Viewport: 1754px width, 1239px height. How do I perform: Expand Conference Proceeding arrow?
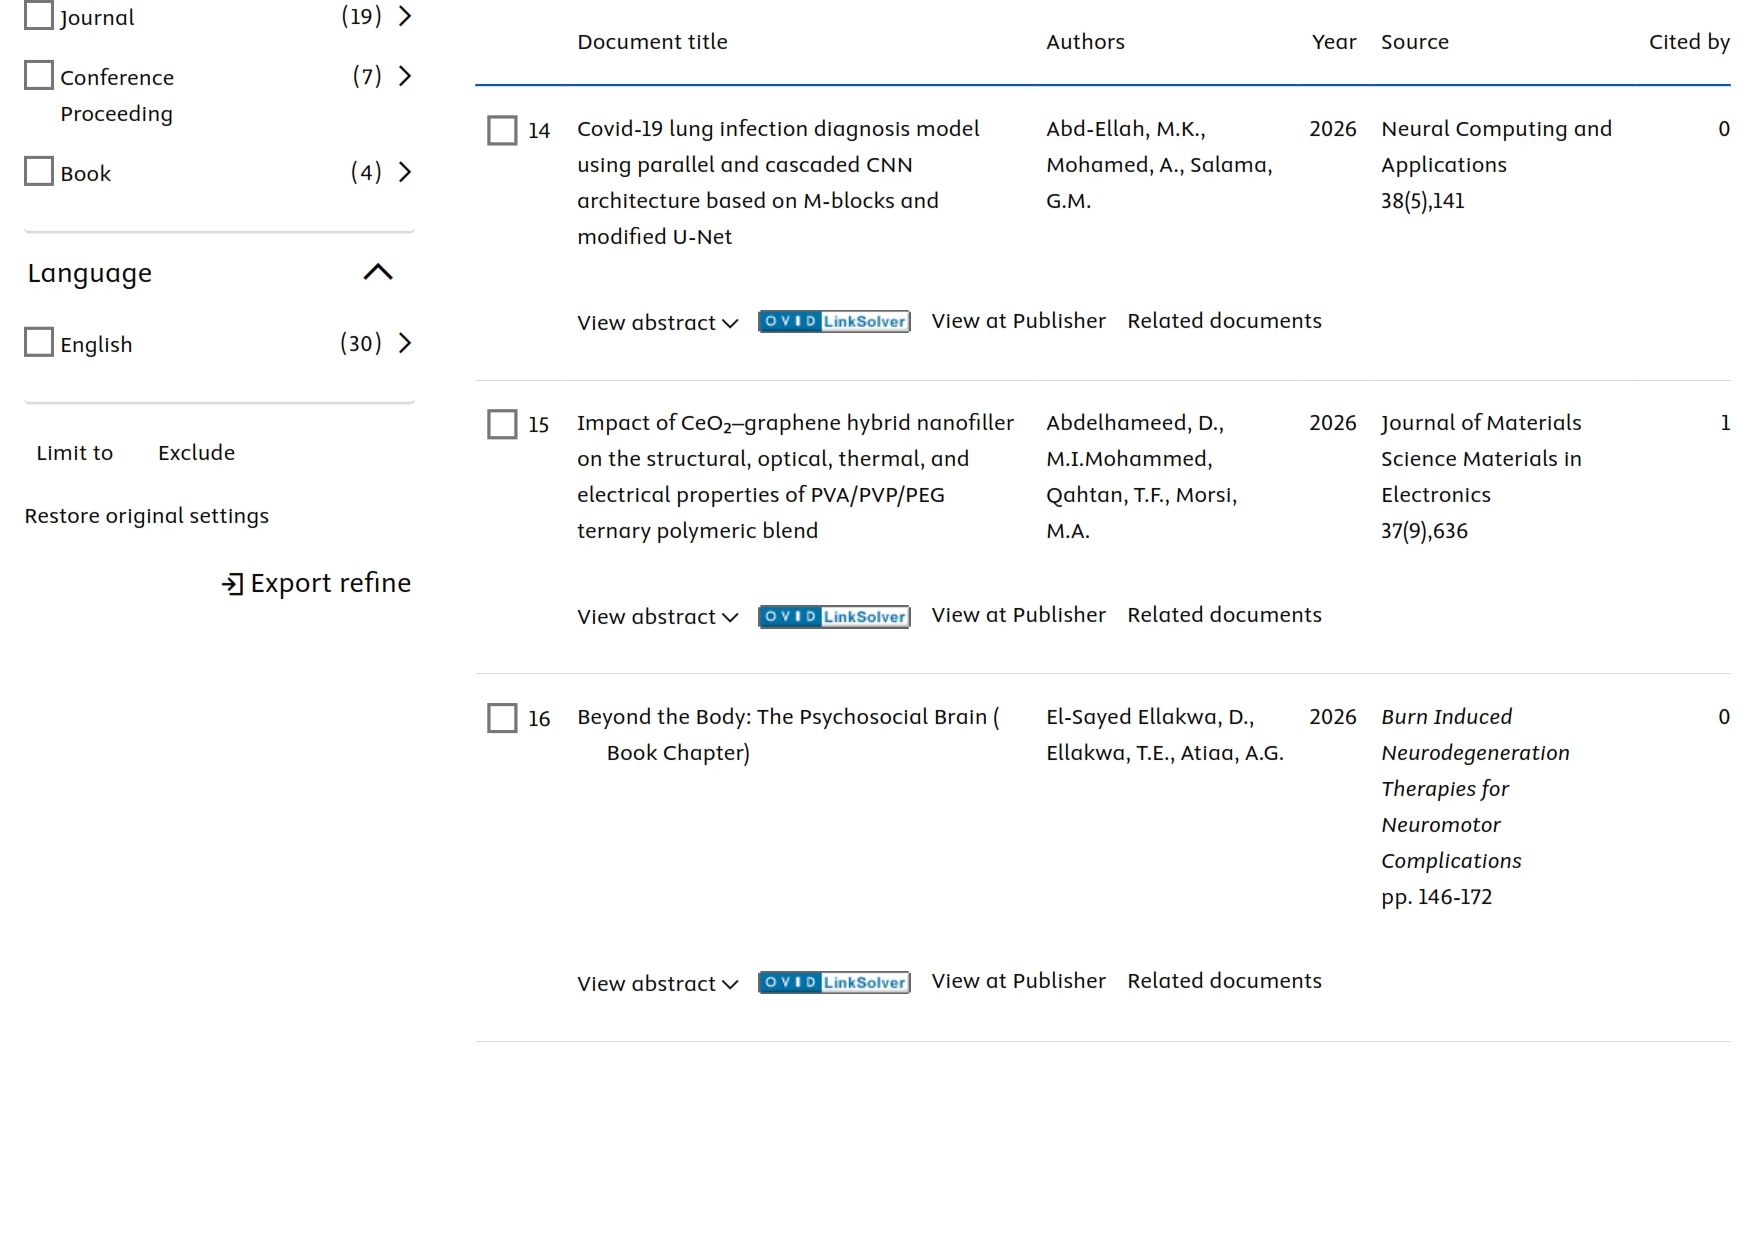click(405, 77)
